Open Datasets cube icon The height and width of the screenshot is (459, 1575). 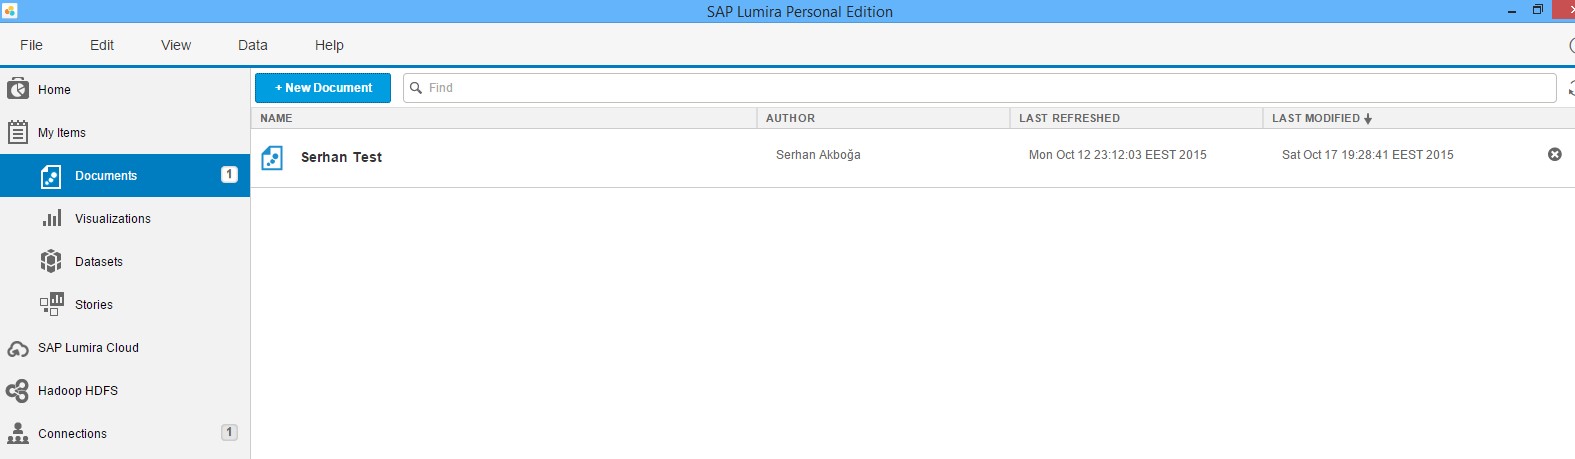pos(51,261)
